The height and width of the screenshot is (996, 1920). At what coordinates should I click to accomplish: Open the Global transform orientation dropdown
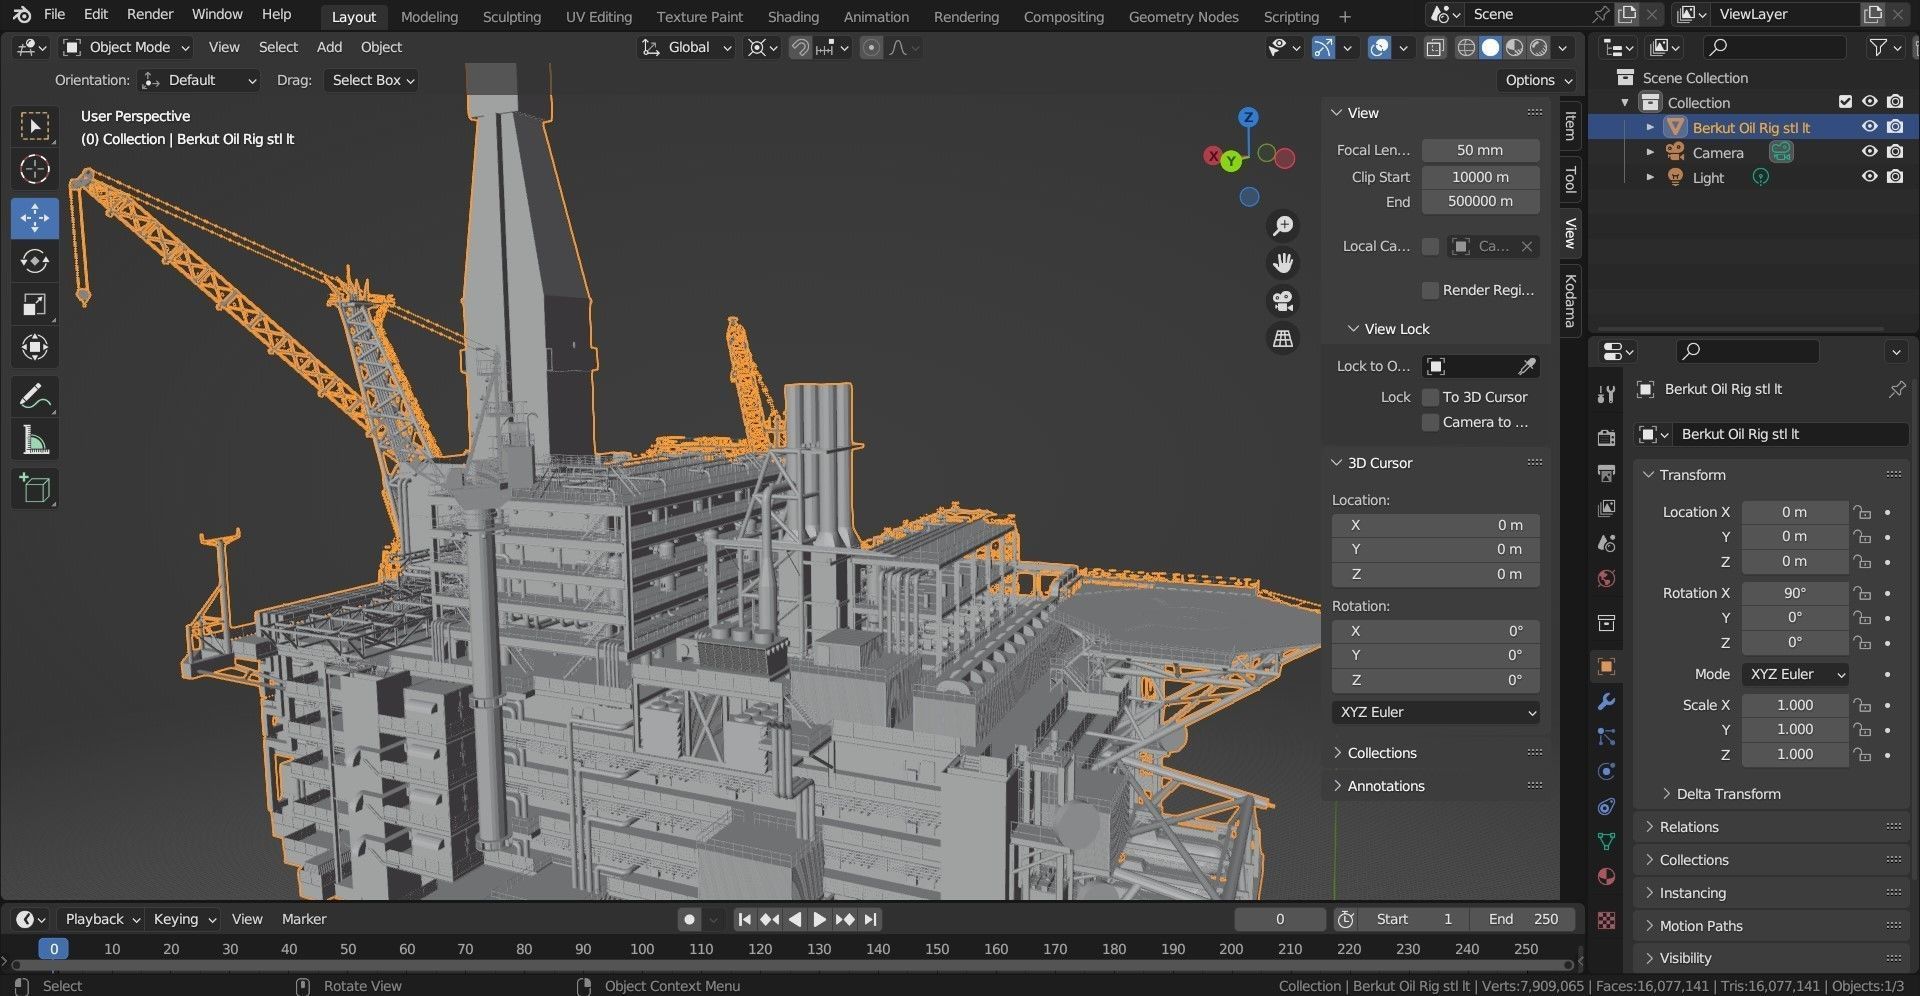686,47
